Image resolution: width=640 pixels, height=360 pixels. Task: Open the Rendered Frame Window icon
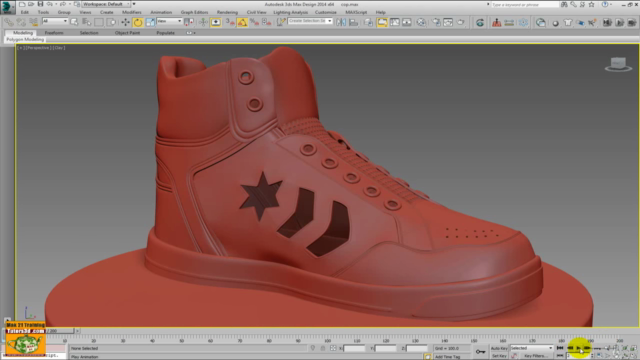[x=448, y=22]
